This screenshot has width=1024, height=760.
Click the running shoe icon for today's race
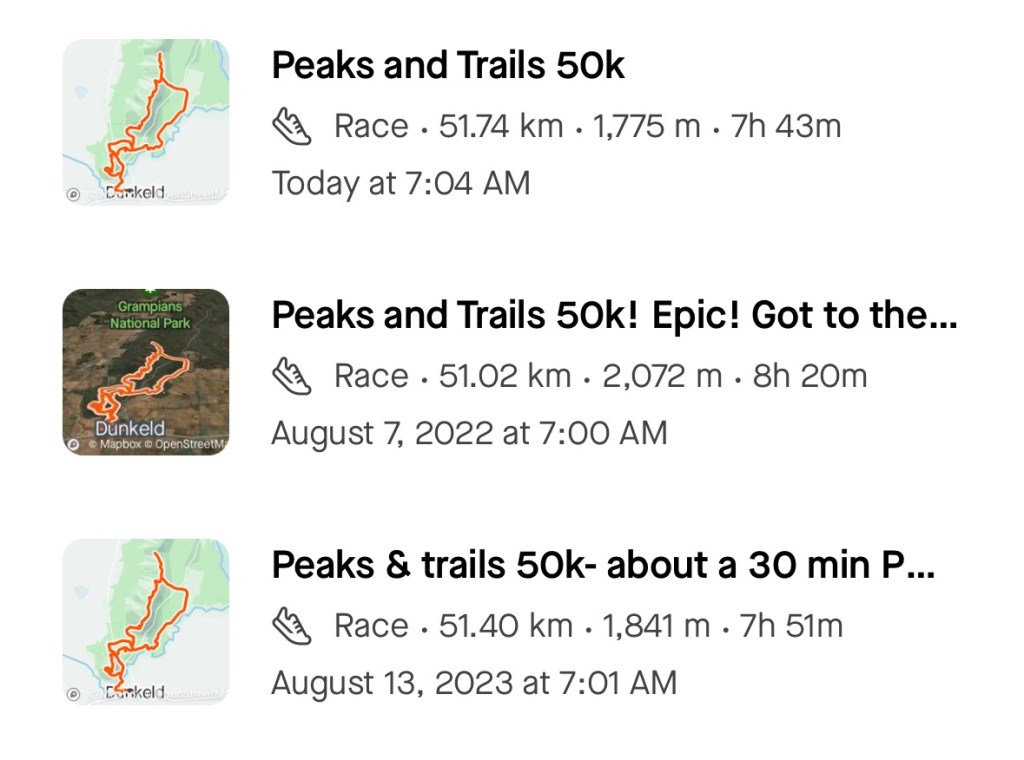tap(291, 127)
